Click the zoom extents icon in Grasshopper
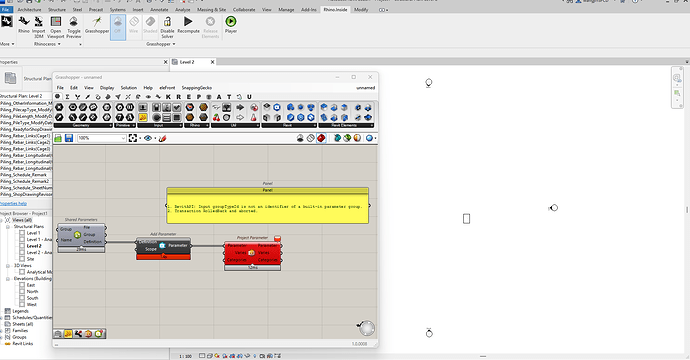Image resolution: width=690 pixels, height=360 pixels. (133, 138)
